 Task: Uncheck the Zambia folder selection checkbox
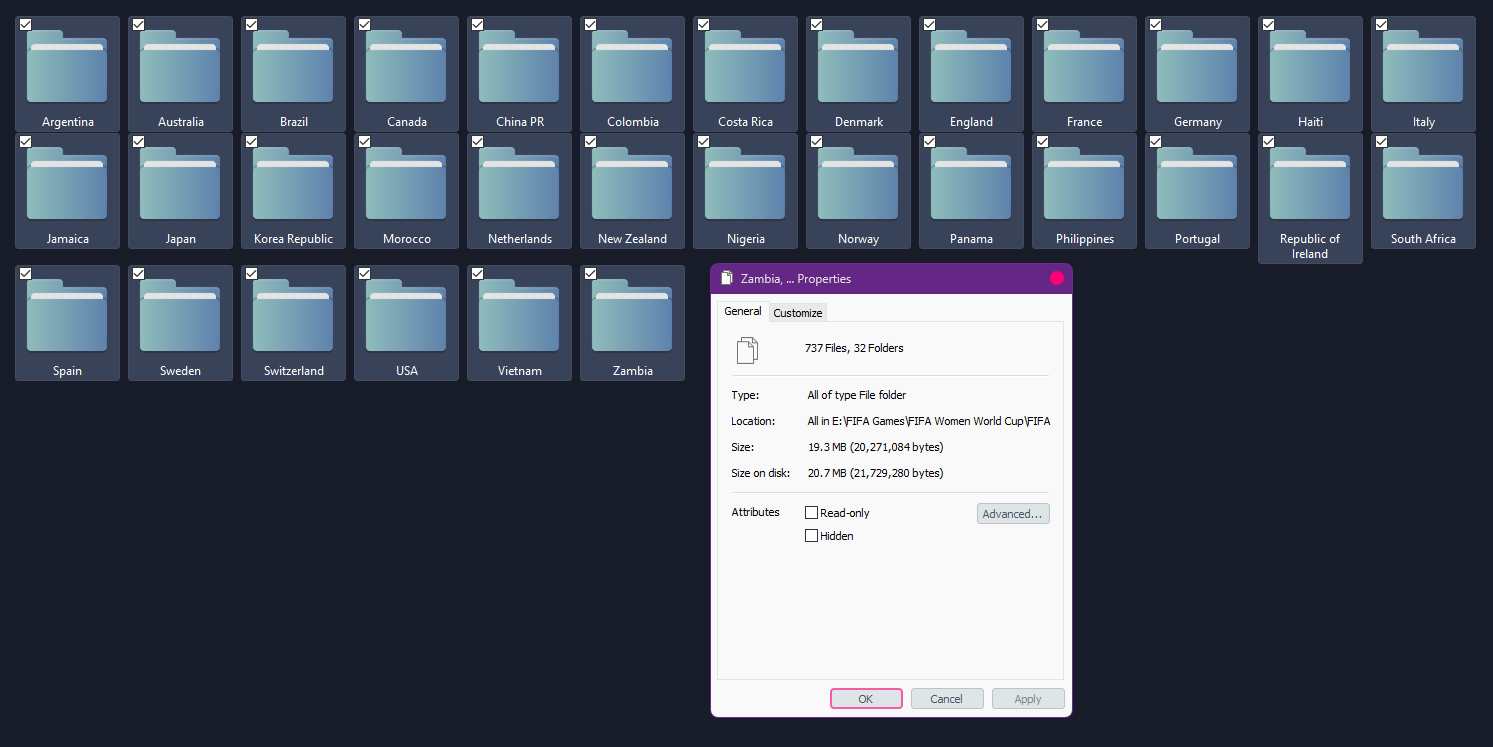[x=590, y=273]
